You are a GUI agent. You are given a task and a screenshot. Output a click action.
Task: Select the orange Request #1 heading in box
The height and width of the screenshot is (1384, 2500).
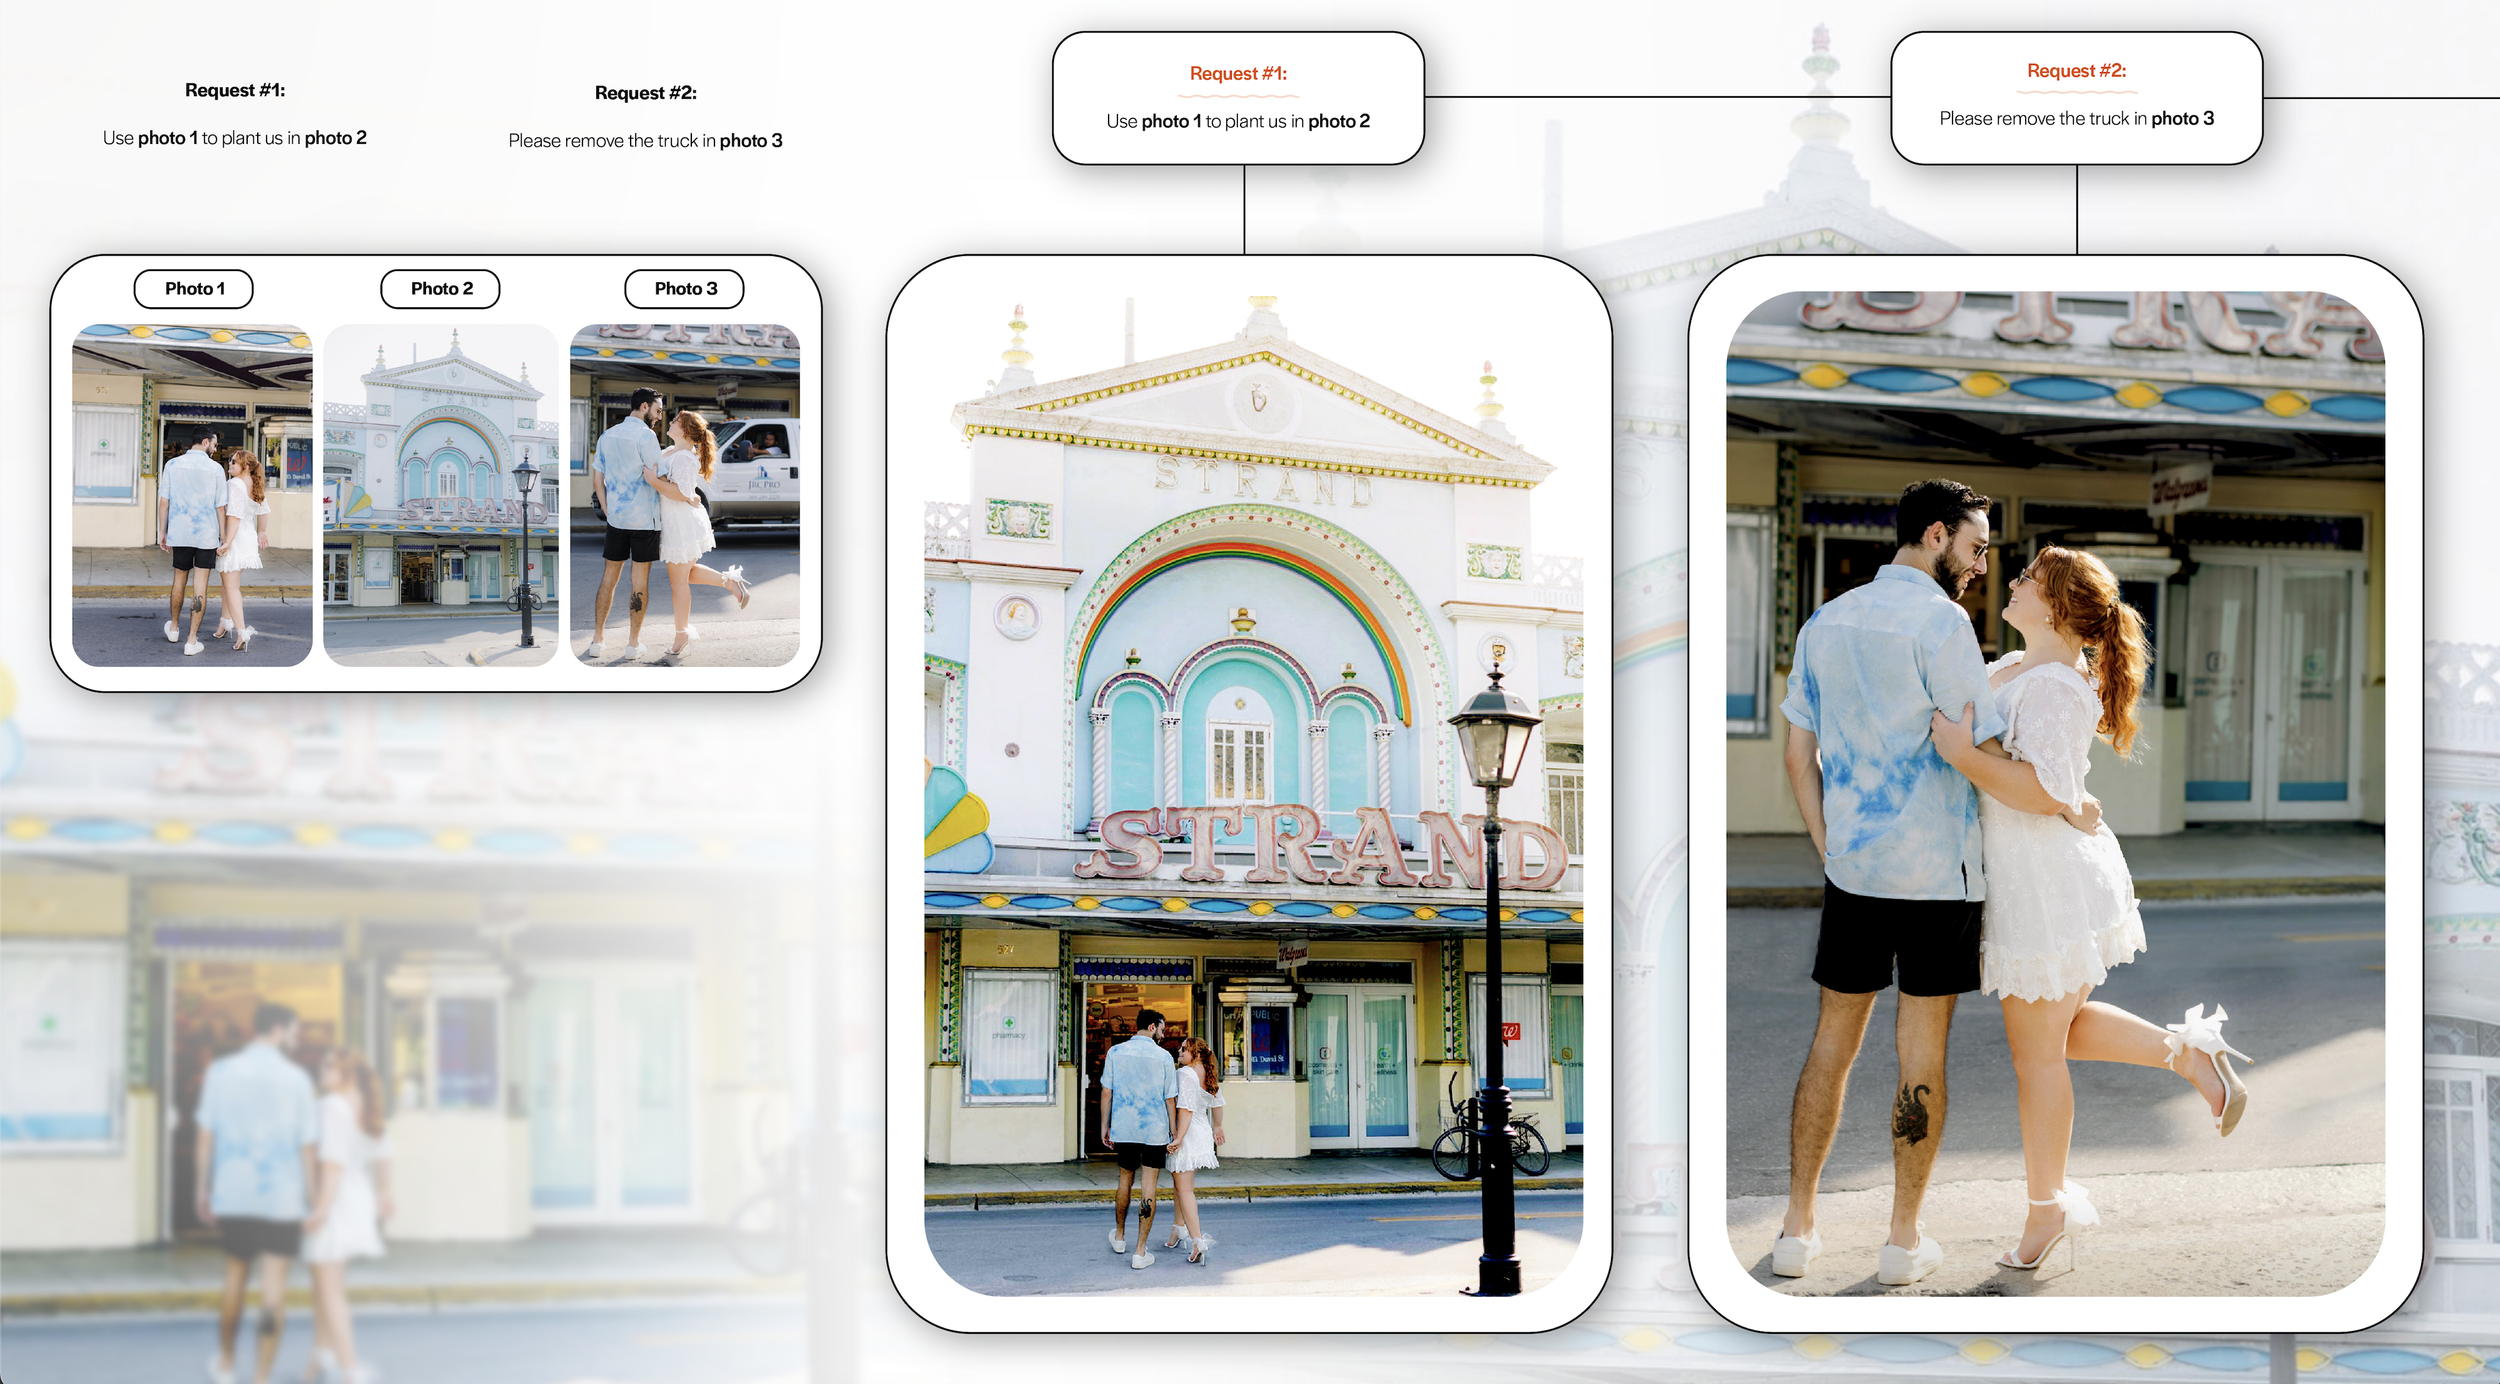[1238, 74]
